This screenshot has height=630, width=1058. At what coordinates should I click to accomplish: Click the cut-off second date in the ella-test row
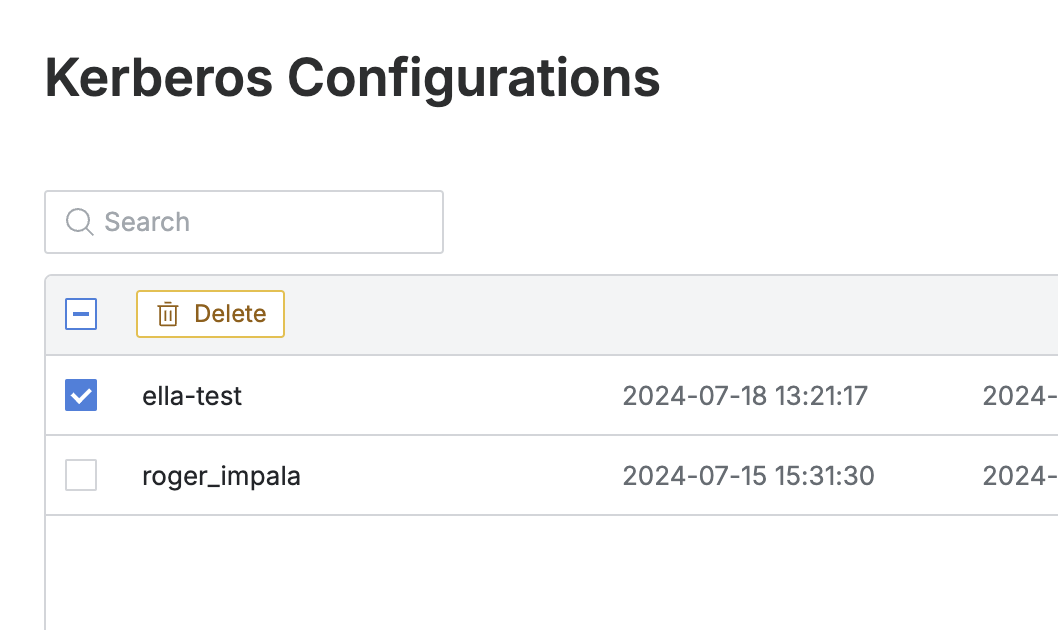tap(1020, 396)
